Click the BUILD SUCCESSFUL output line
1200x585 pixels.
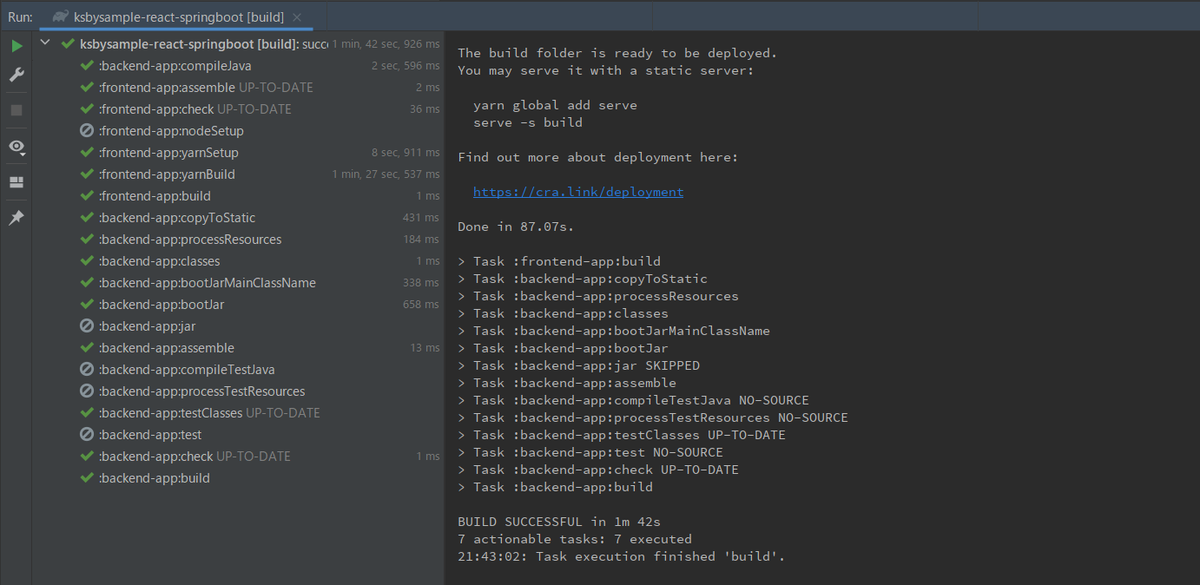[x=559, y=521]
